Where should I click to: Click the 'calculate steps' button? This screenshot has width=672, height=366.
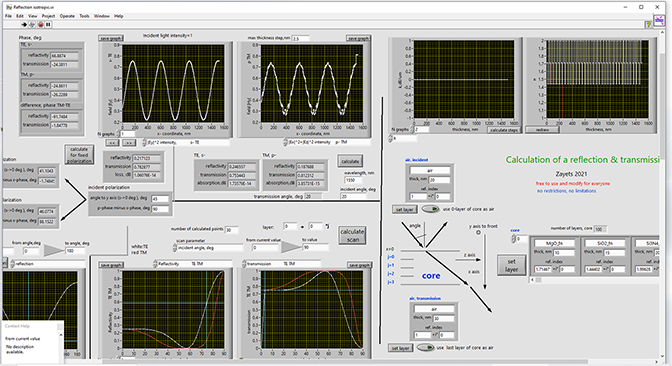[x=504, y=129]
